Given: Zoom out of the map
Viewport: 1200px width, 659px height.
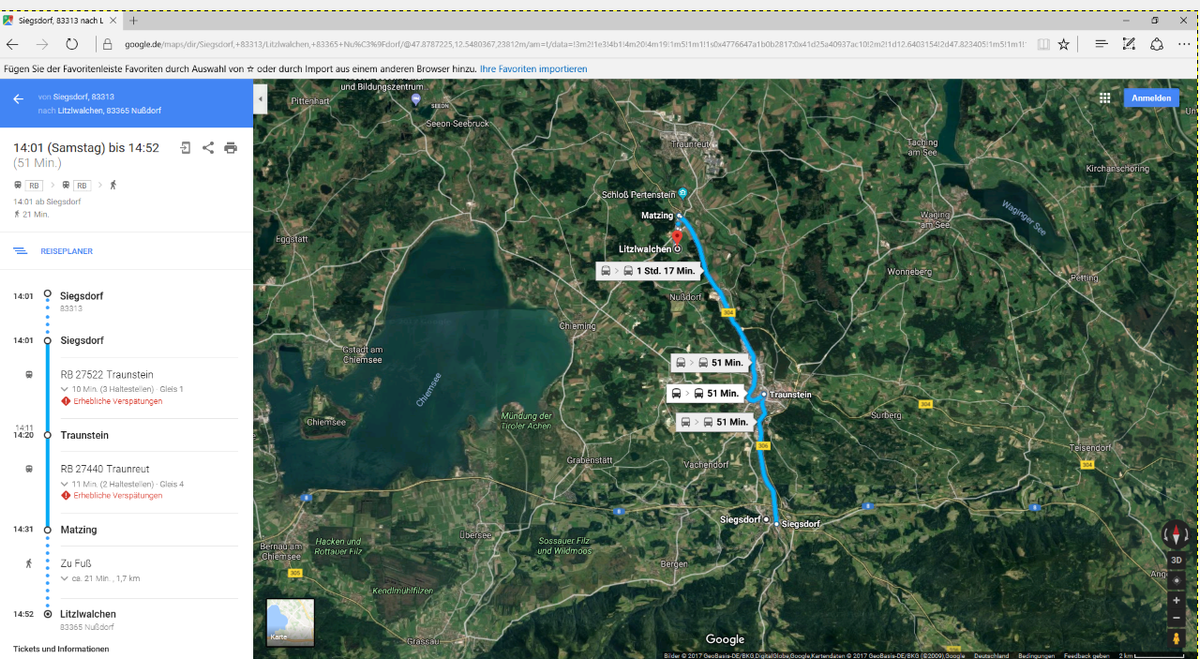Looking at the screenshot, I should (1176, 618).
